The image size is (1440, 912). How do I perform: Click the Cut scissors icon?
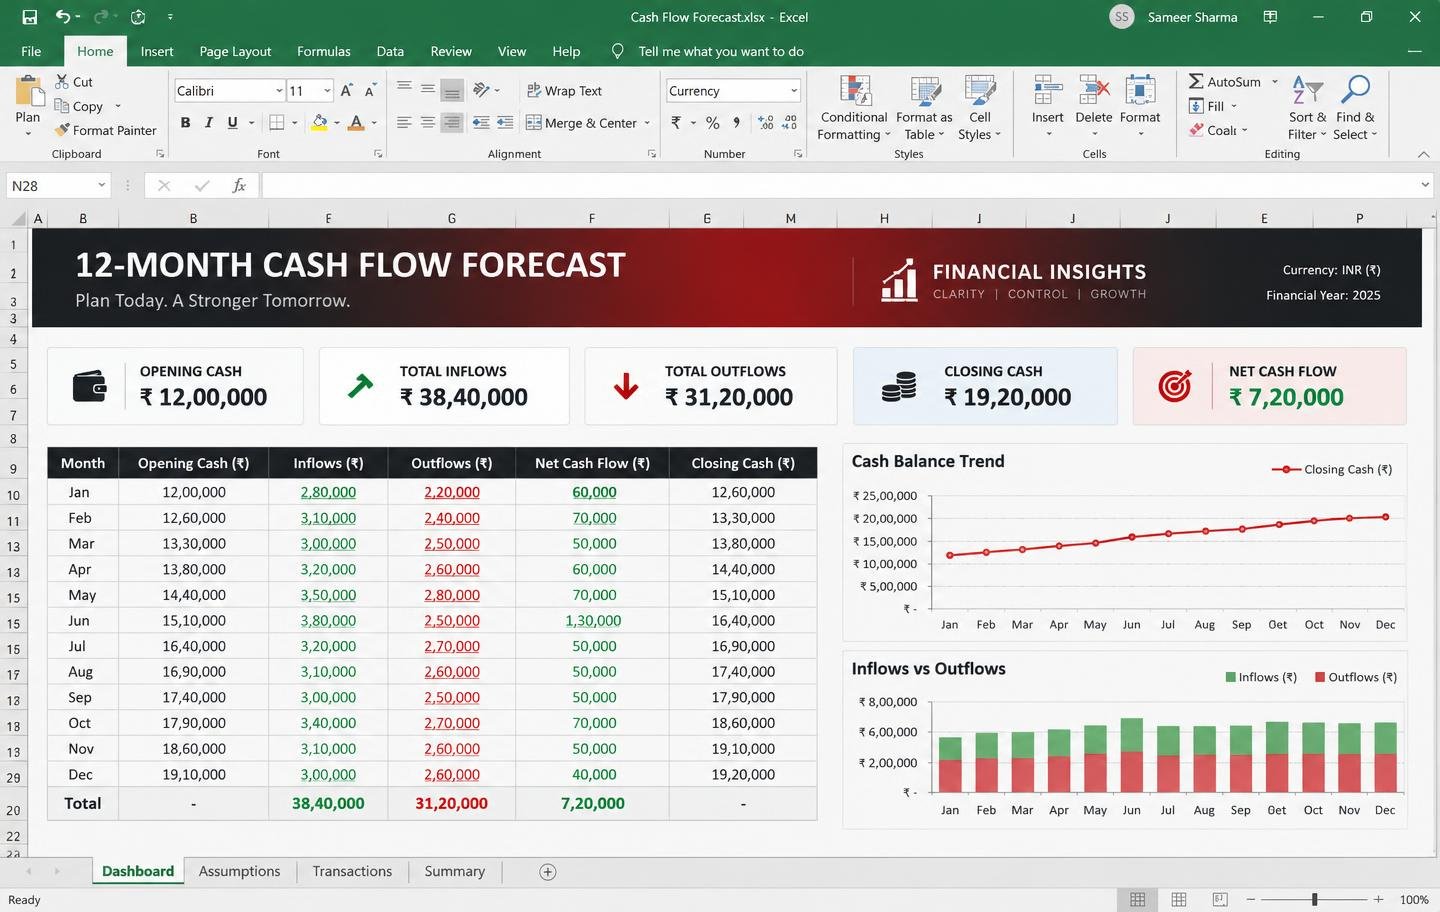61,82
